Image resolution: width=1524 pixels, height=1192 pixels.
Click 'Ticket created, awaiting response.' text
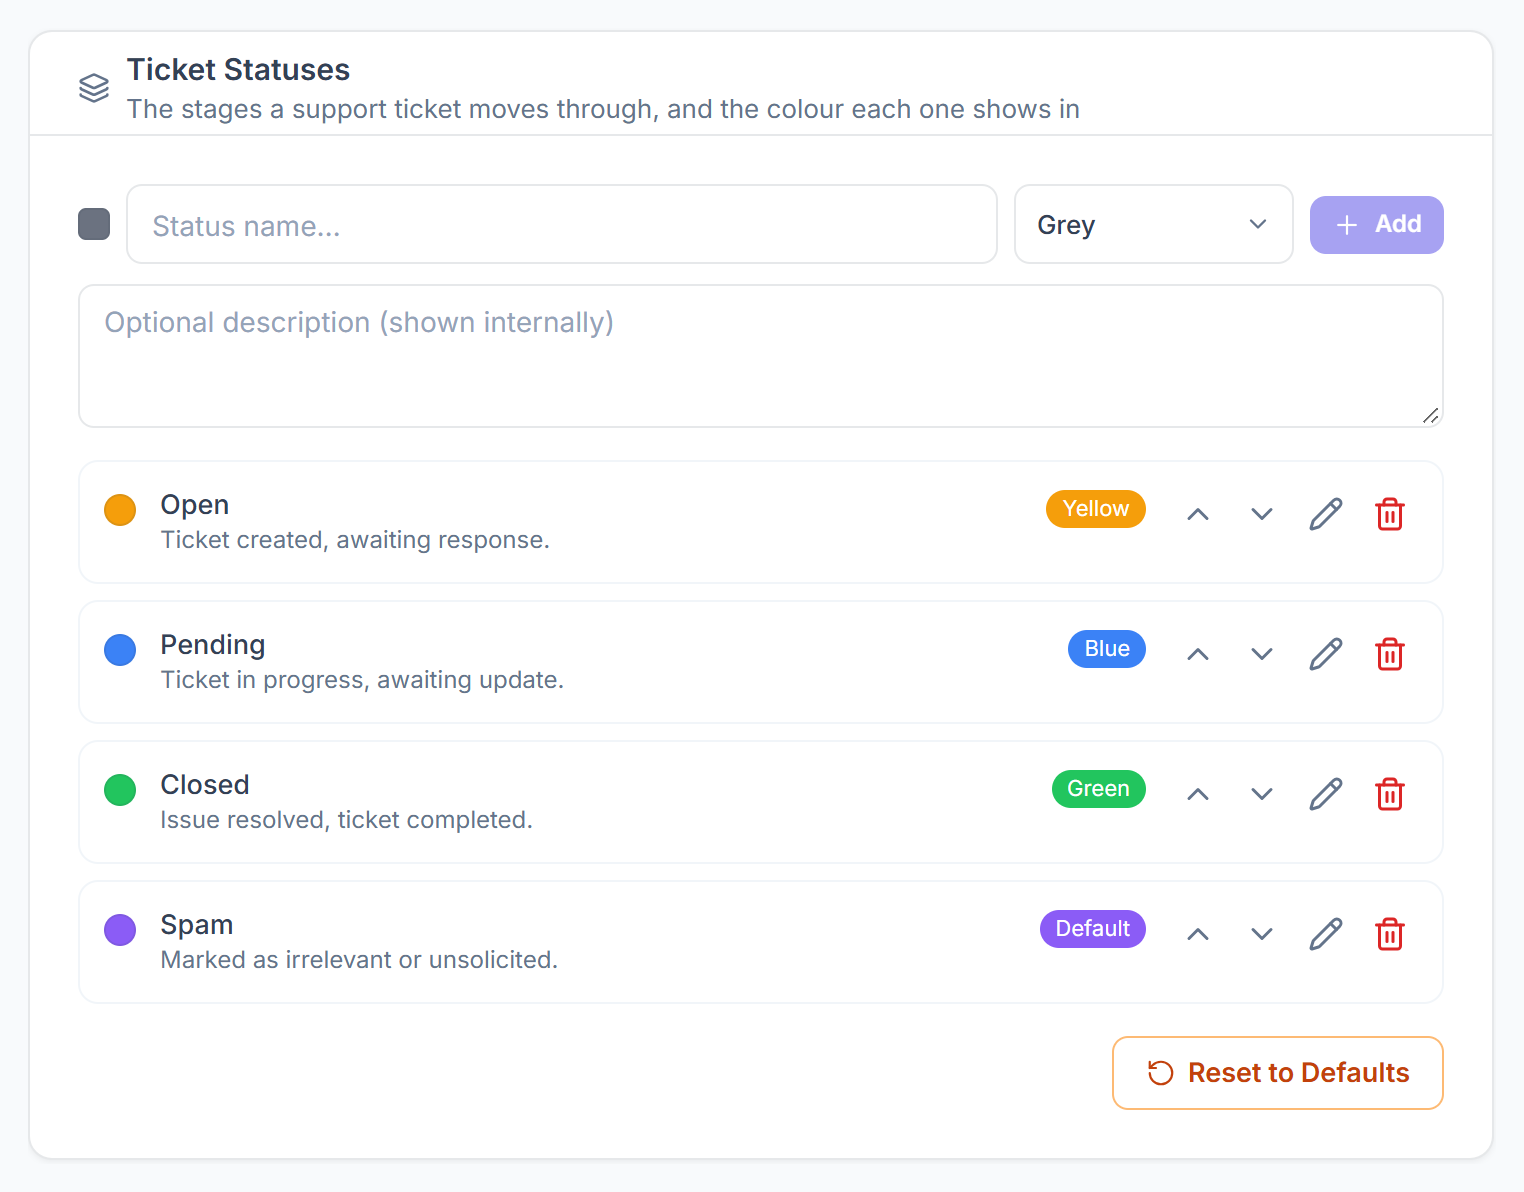[x=355, y=540]
